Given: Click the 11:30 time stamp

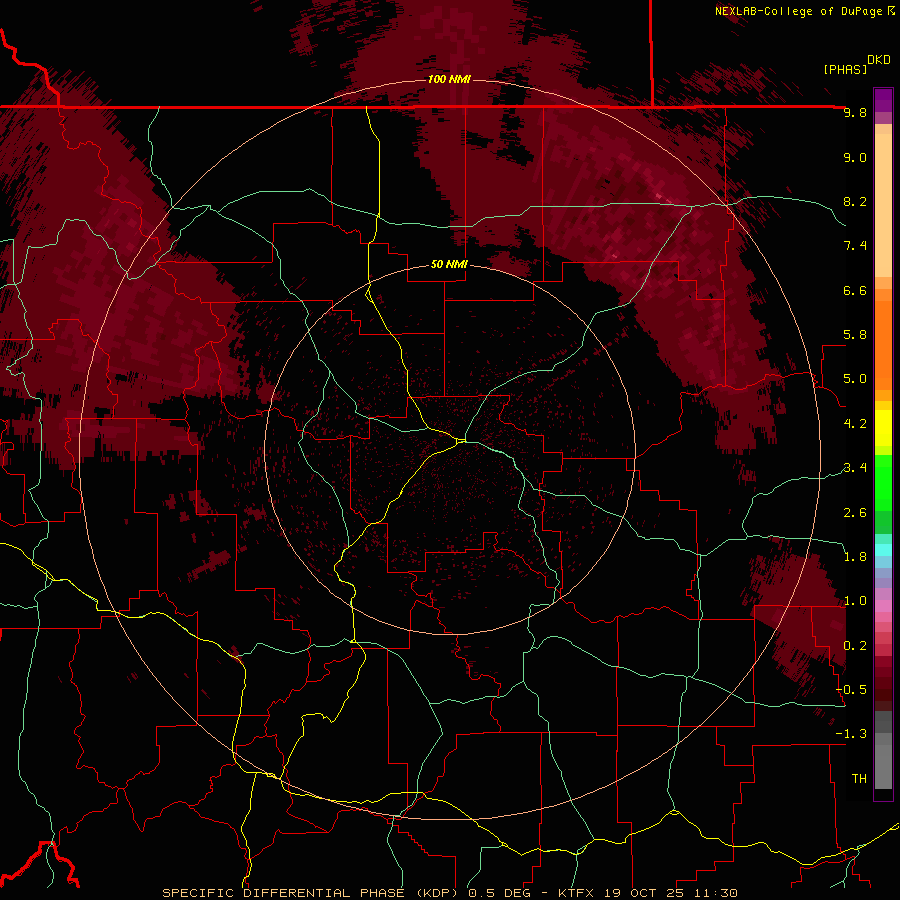Looking at the screenshot, I should click(x=715, y=893).
